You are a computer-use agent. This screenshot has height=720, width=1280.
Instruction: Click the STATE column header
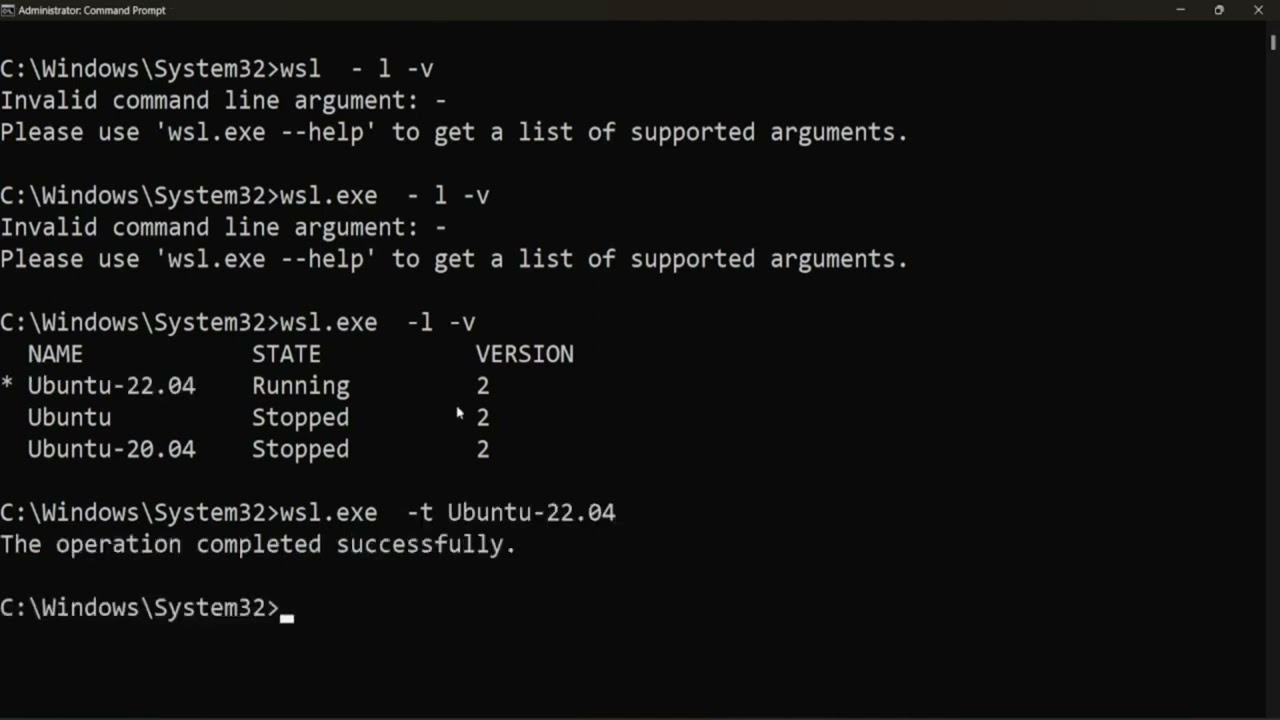tap(286, 354)
